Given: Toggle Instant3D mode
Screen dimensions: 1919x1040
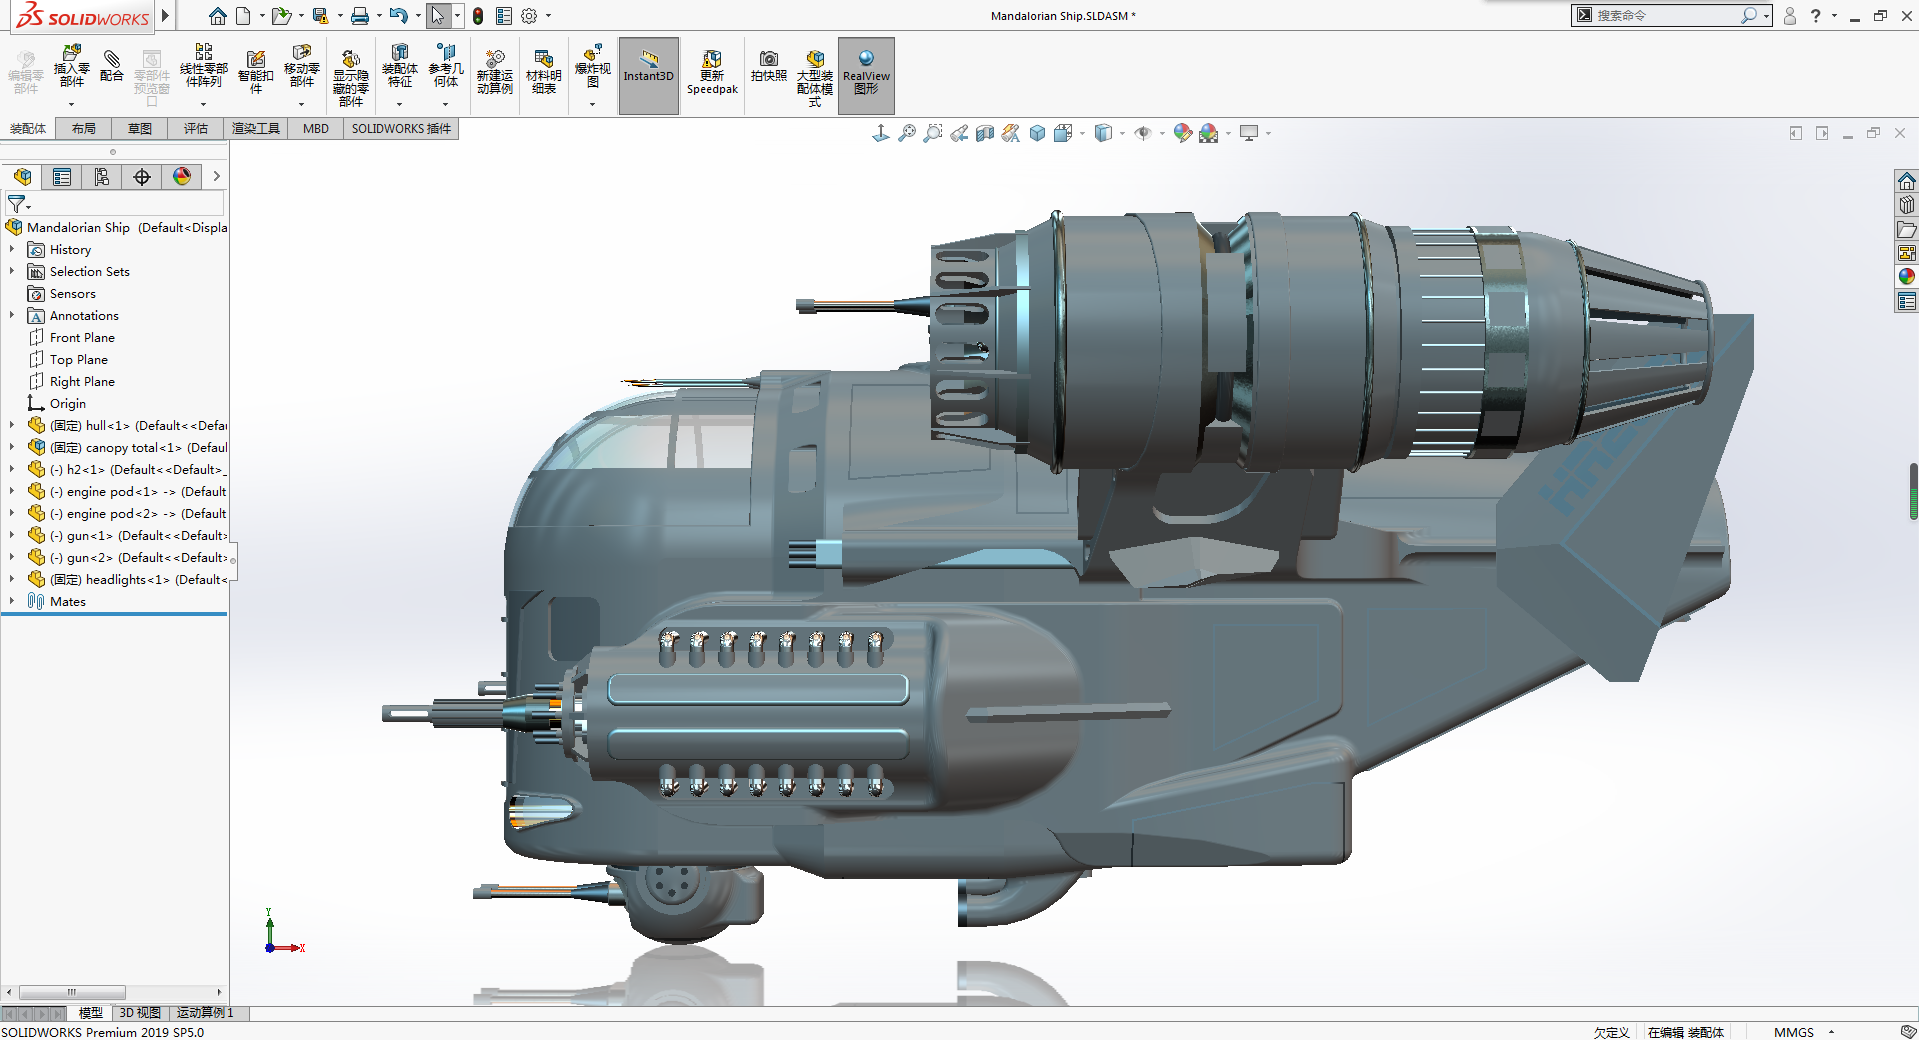Looking at the screenshot, I should 649,76.
